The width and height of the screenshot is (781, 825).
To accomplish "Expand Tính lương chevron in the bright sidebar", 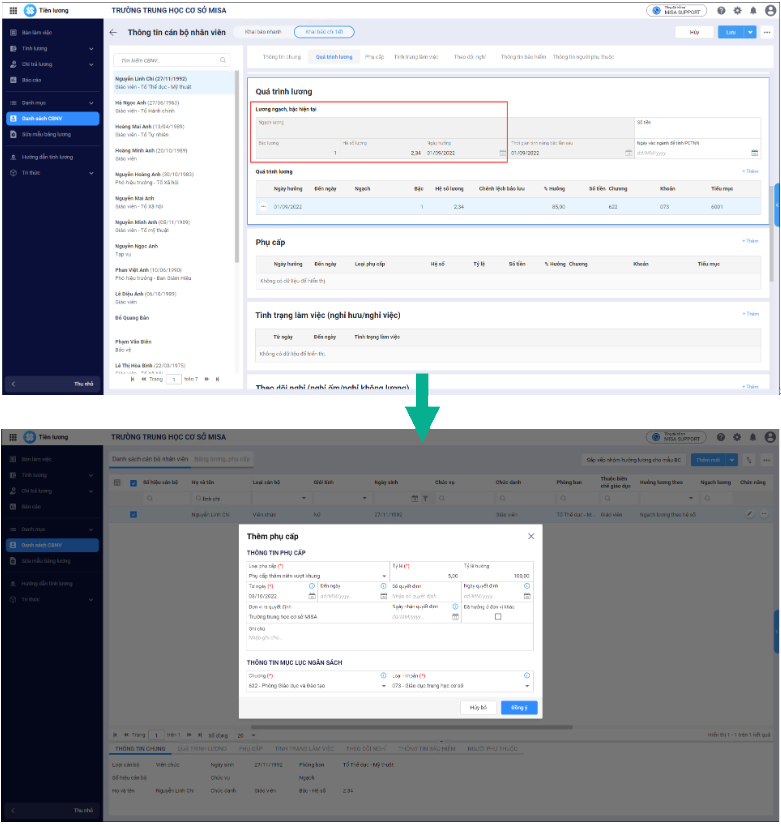I will pos(91,48).
